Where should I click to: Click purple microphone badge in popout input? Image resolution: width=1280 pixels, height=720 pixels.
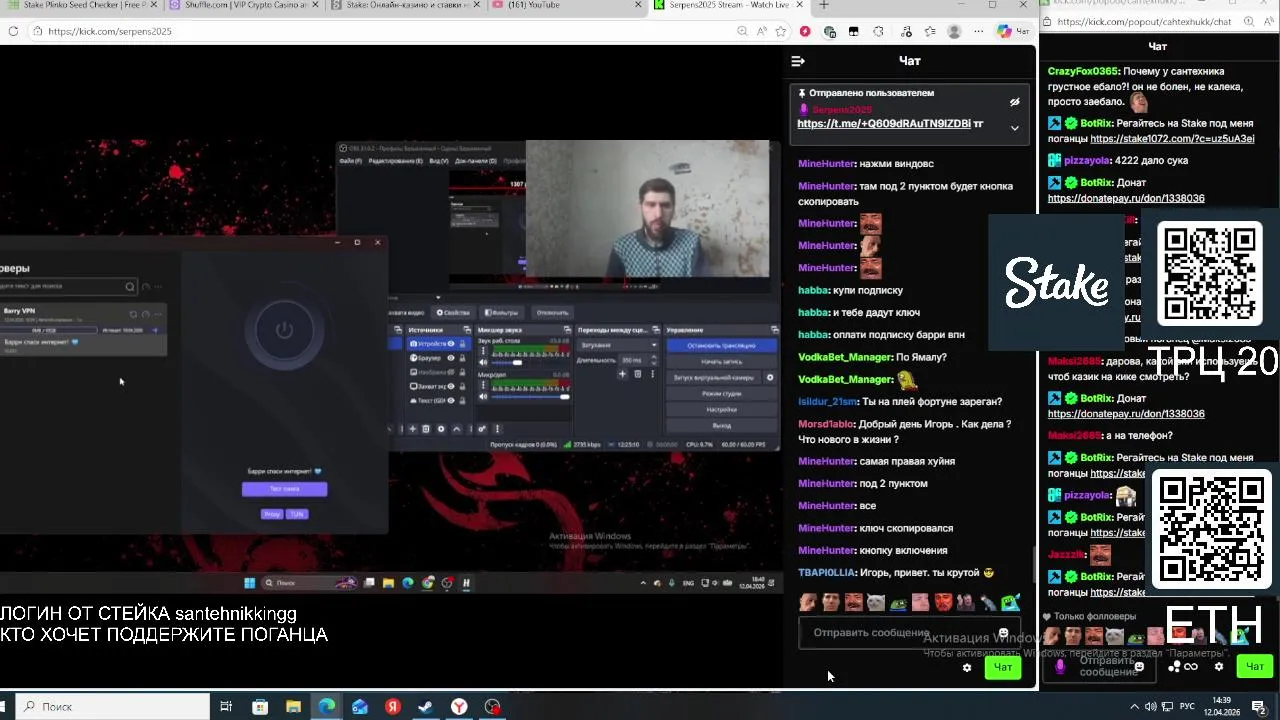pyautogui.click(x=1061, y=666)
